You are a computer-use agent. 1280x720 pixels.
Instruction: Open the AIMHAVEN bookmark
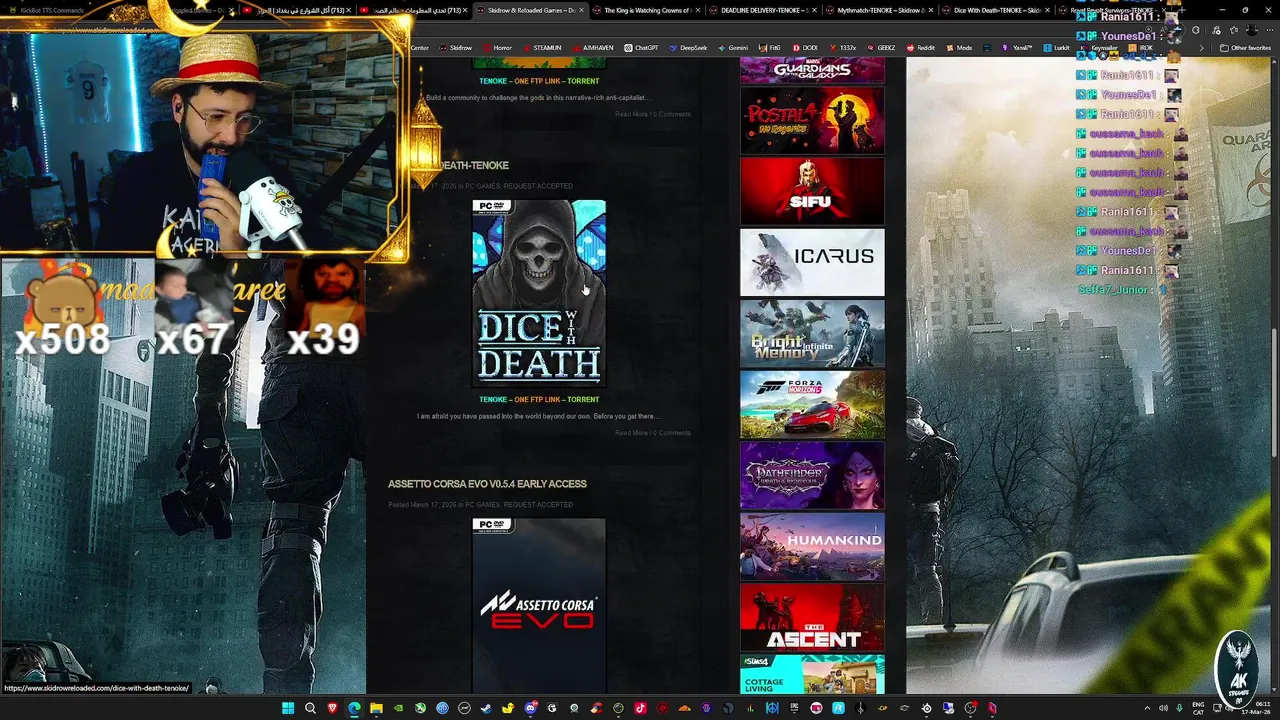point(592,47)
